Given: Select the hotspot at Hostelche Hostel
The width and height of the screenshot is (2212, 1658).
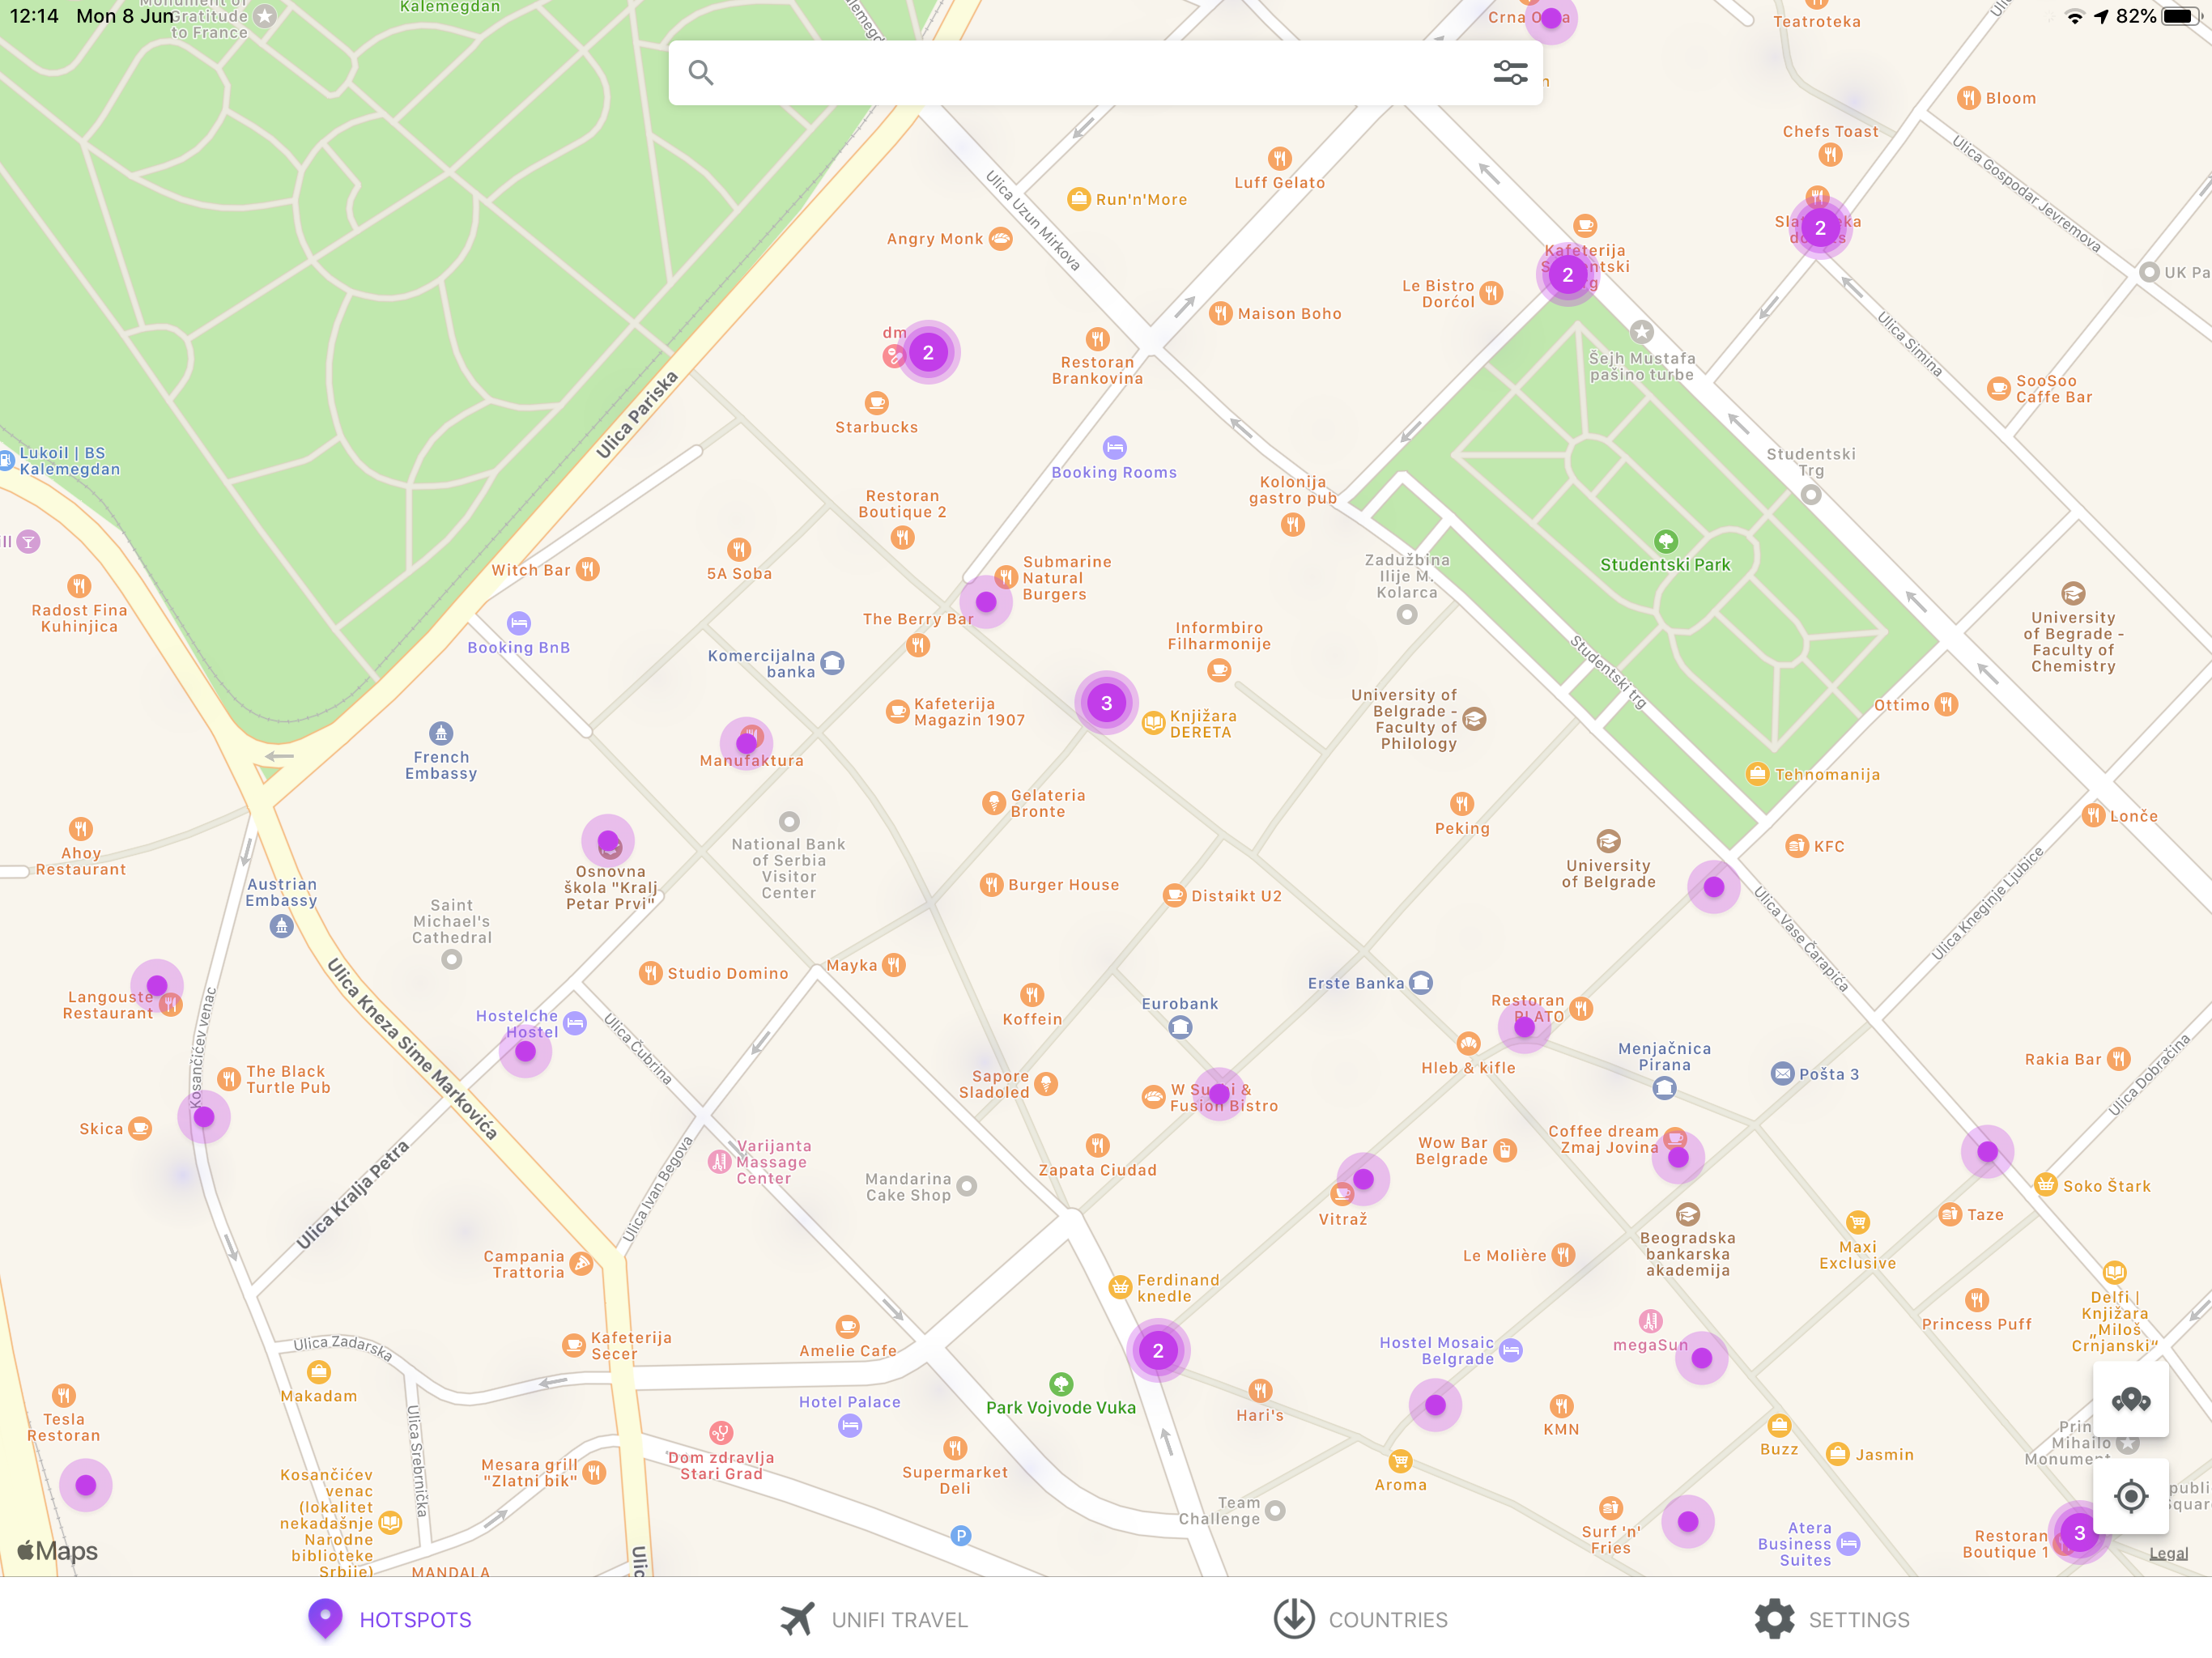Looking at the screenshot, I should pos(525,1051).
